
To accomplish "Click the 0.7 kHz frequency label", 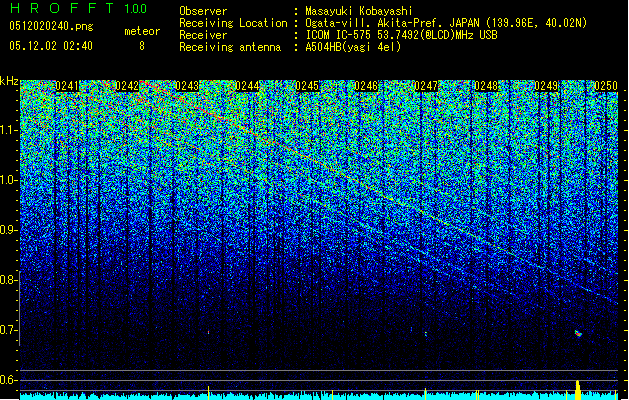I will pos(9,330).
